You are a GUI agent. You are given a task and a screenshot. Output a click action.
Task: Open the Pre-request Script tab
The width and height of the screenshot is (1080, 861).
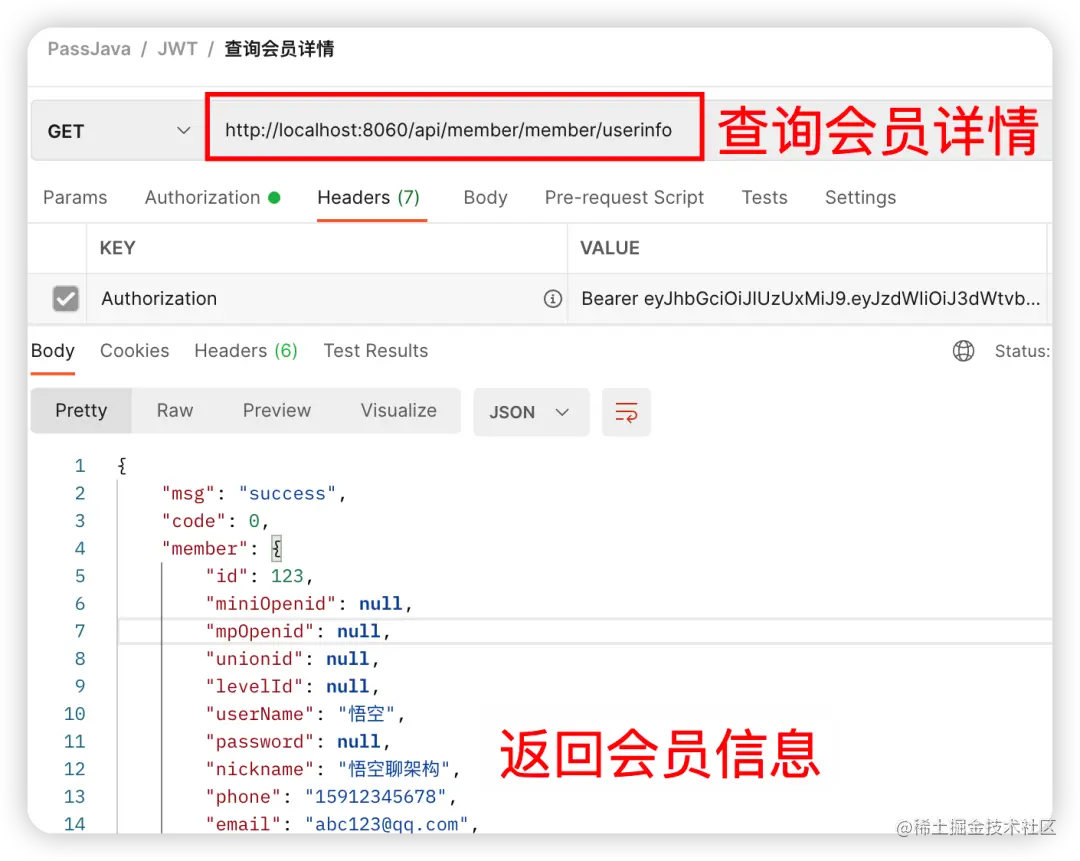tap(624, 197)
